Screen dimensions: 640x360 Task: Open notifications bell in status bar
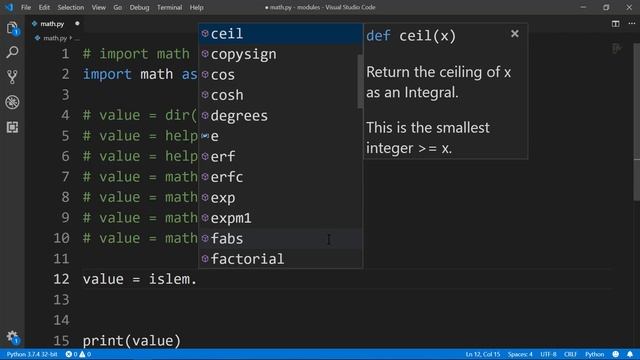pyautogui.click(x=630, y=354)
